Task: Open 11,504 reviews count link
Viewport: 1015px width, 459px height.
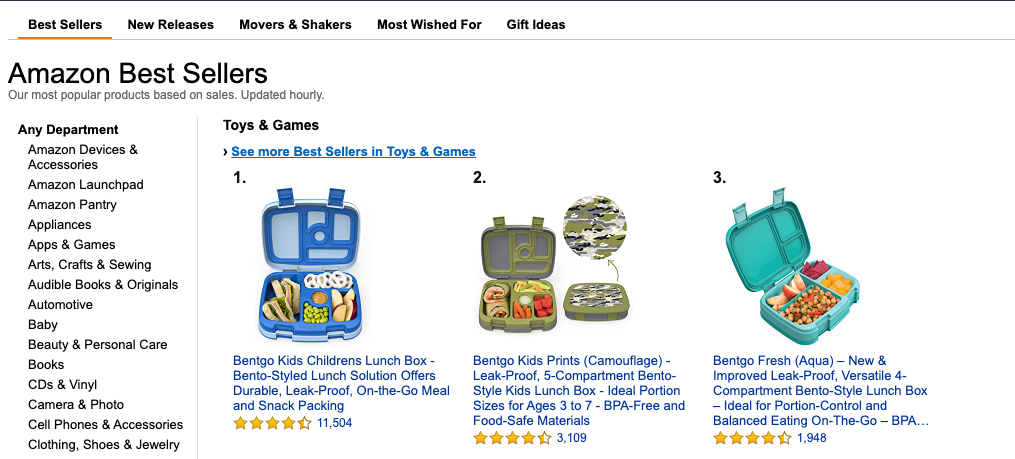Action: tap(334, 423)
